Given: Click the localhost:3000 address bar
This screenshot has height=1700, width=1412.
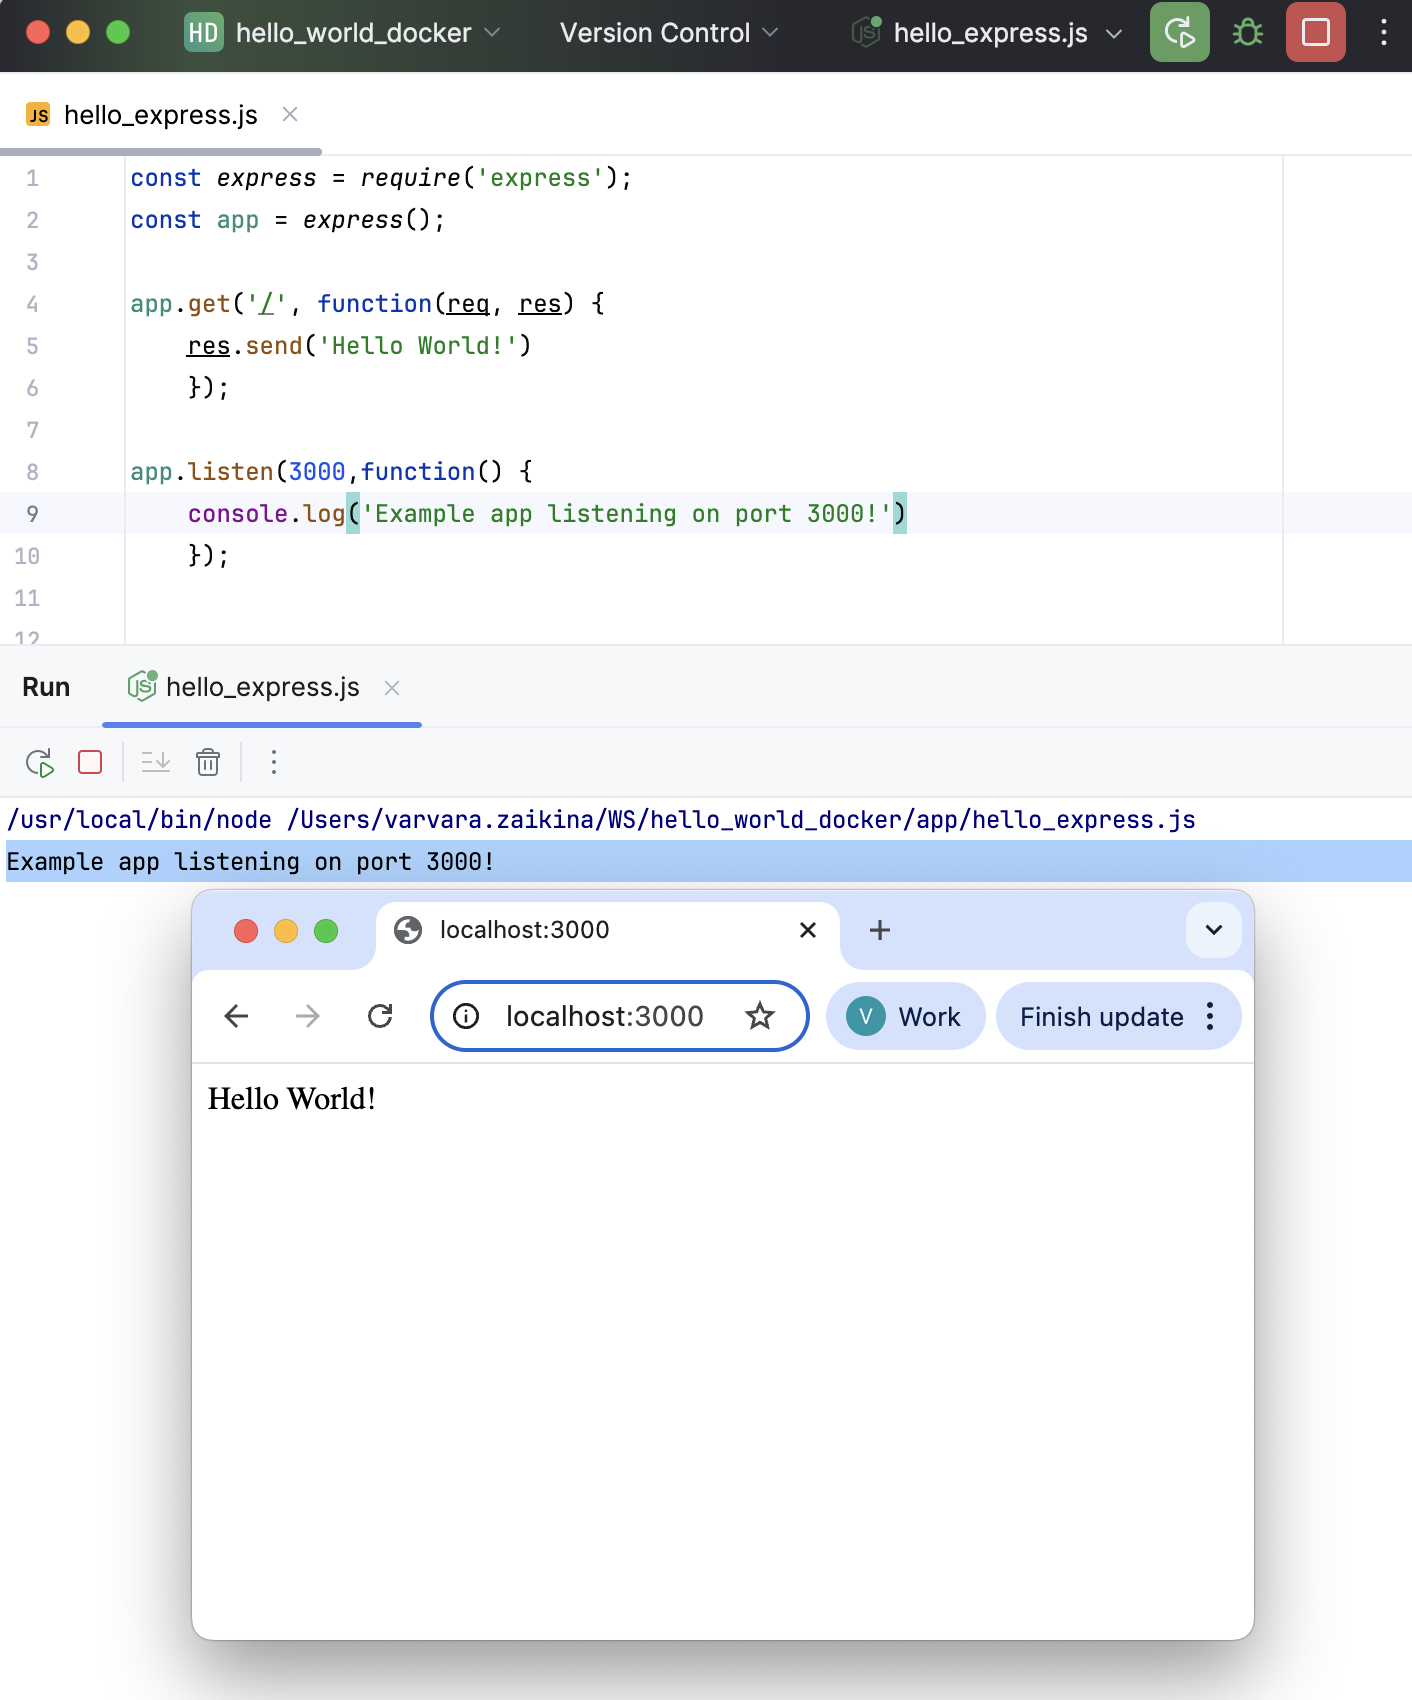Looking at the screenshot, I should [x=604, y=1017].
